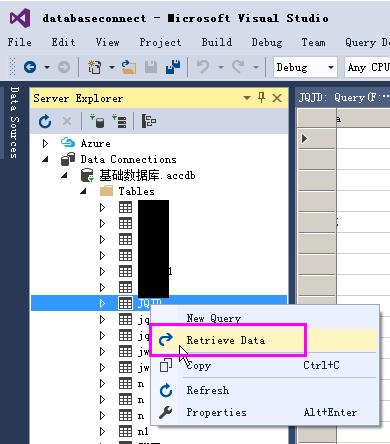Open the Undo history dropdown arrow

(221, 67)
